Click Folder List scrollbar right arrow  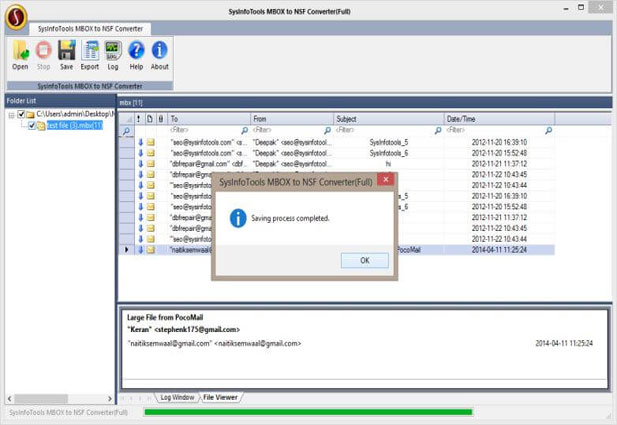[110, 399]
